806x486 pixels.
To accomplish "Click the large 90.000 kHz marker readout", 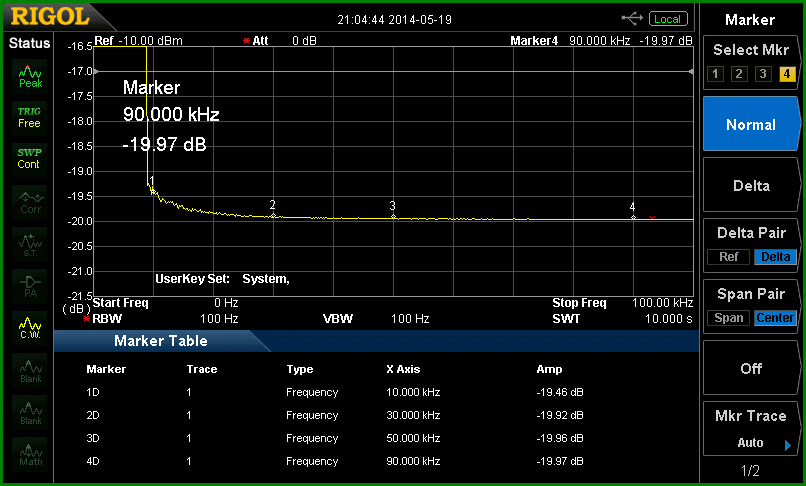I will (x=171, y=114).
